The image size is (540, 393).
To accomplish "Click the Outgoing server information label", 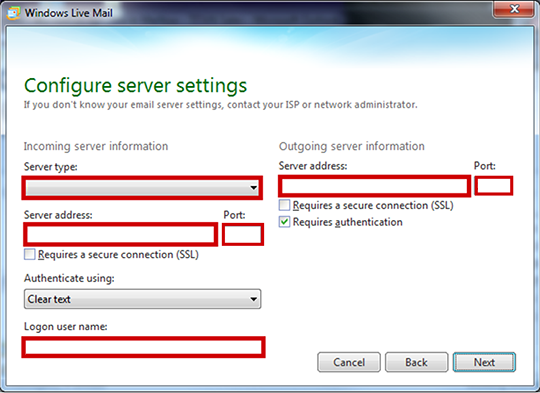I will click(x=352, y=146).
